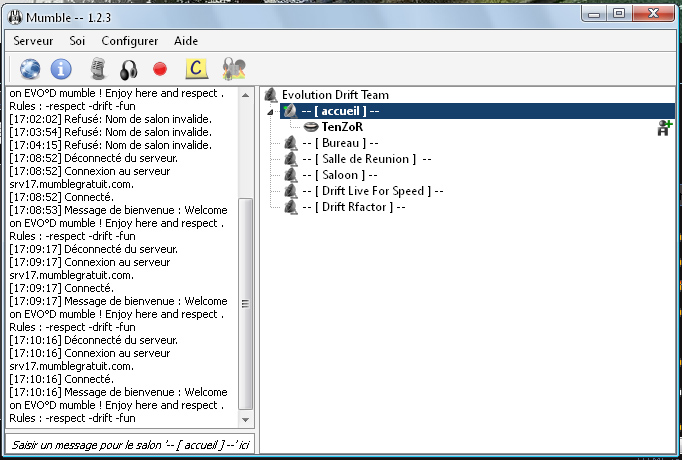Click the Saloon channel icon
Screen dimensions: 682x460
pyautogui.click(x=290, y=175)
